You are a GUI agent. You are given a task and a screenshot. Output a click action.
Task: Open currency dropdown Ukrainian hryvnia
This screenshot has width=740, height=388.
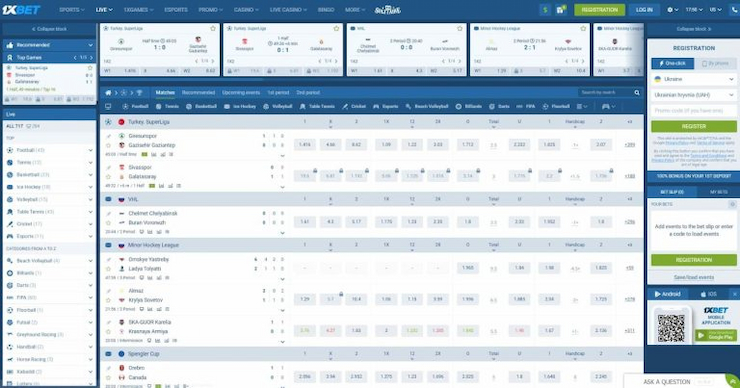694,95
